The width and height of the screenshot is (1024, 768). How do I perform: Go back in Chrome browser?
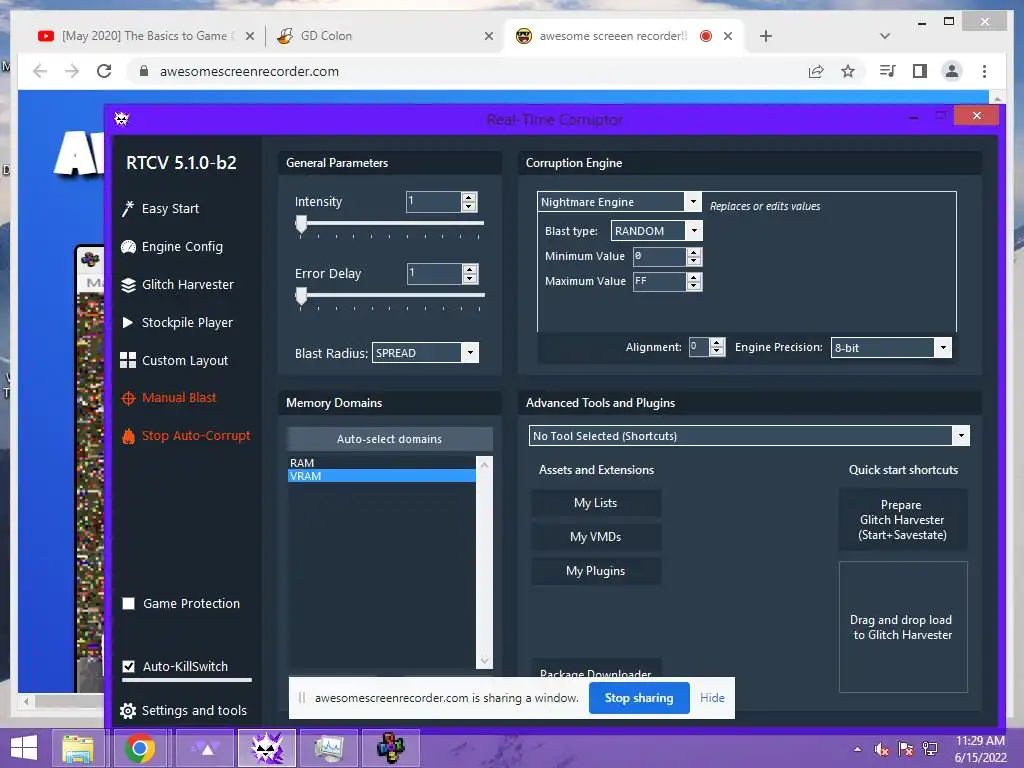40,71
